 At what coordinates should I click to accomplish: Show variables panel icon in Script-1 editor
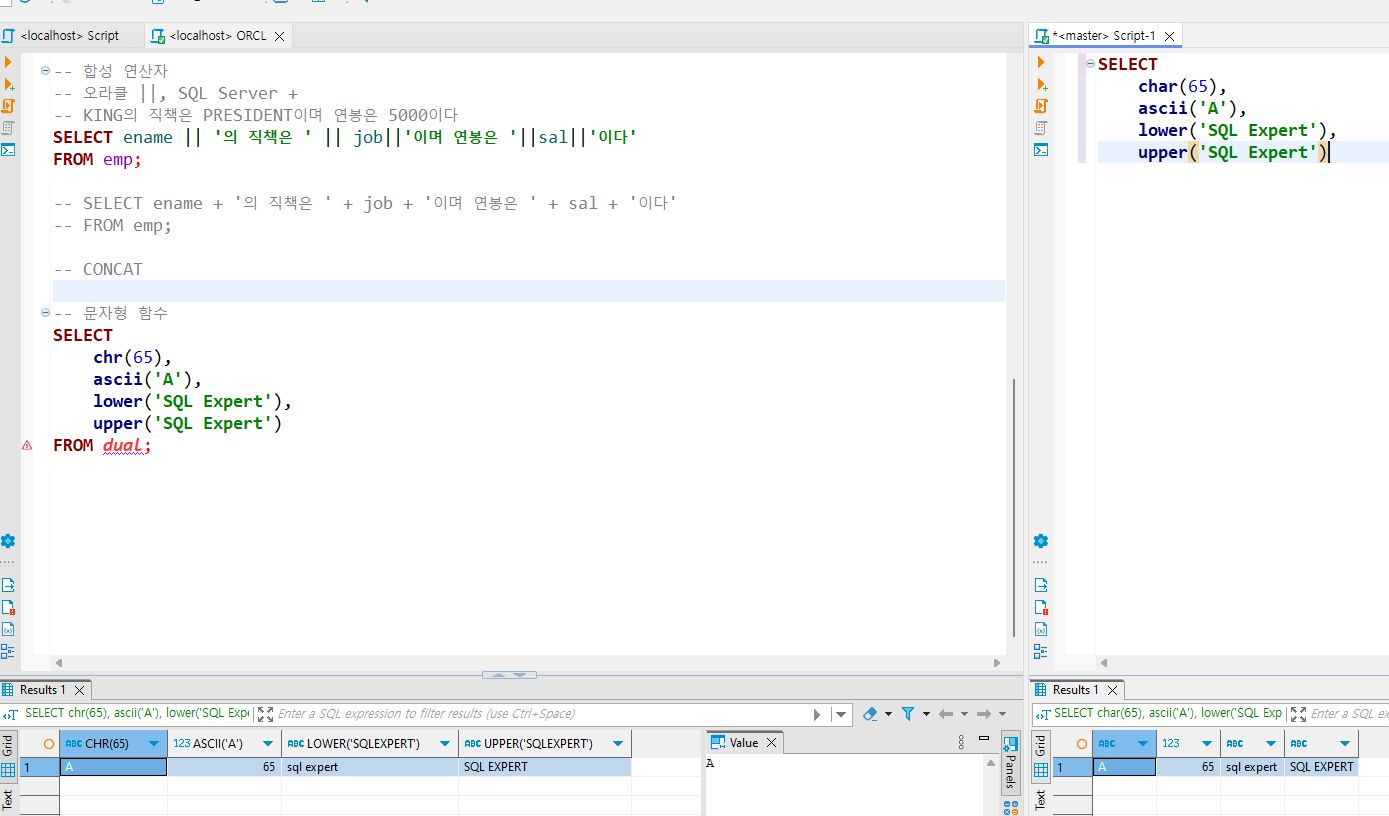coord(1041,629)
